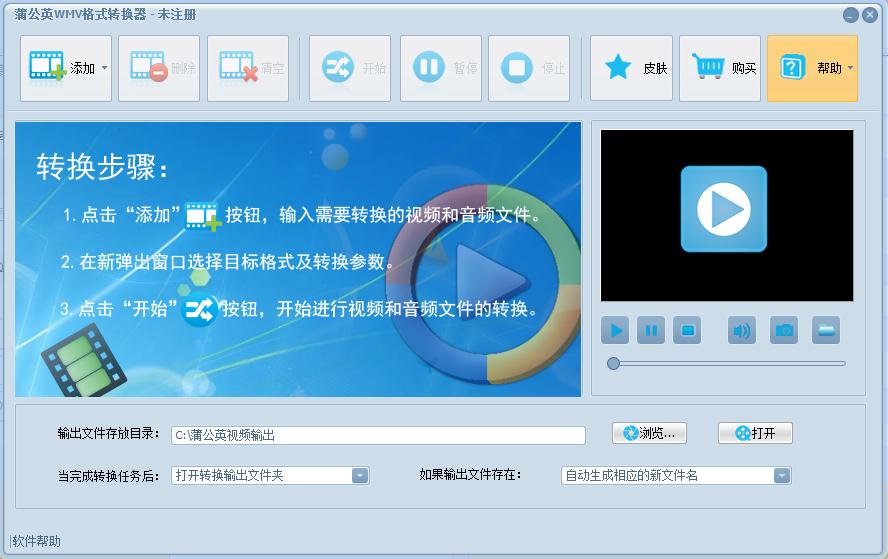Pause the preview player

(651, 330)
